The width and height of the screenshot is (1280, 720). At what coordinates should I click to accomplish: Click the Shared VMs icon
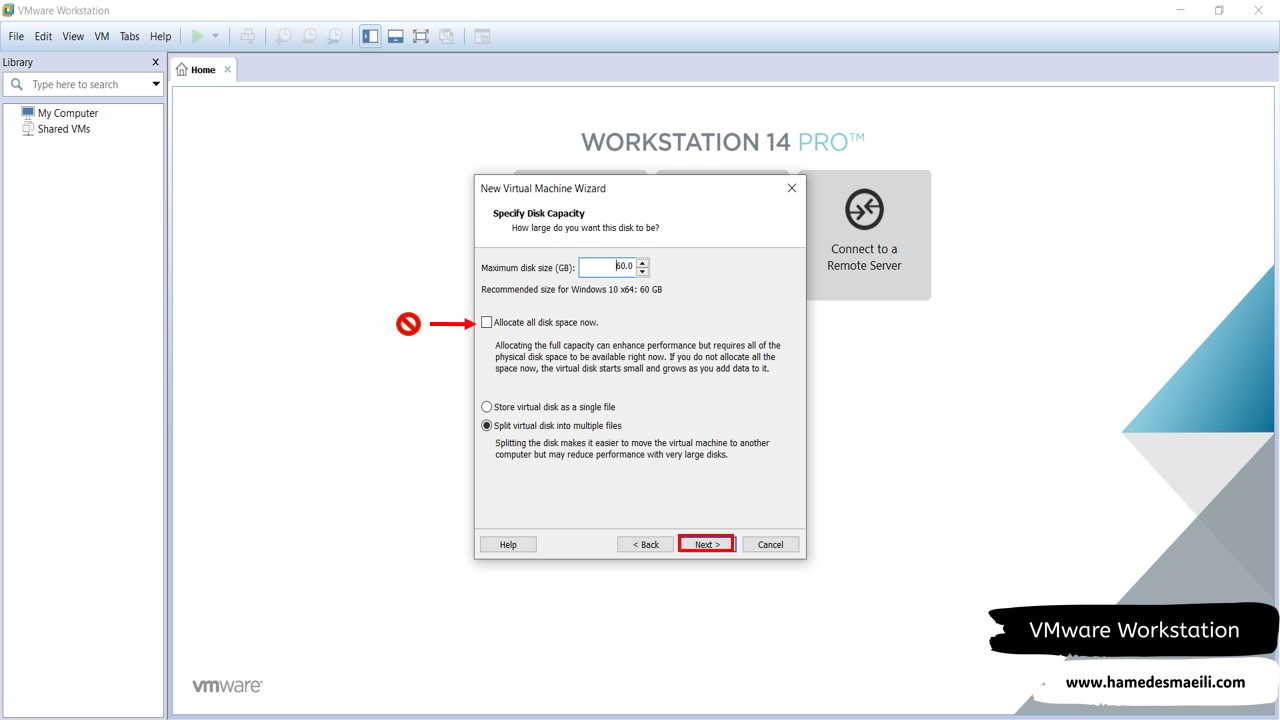coord(28,129)
